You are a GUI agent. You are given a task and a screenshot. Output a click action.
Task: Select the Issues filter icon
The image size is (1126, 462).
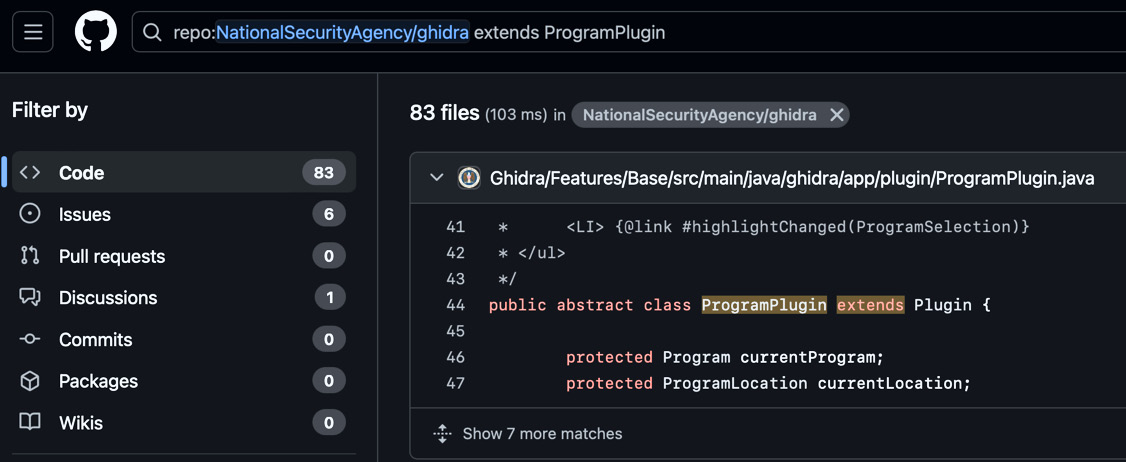pos(29,214)
